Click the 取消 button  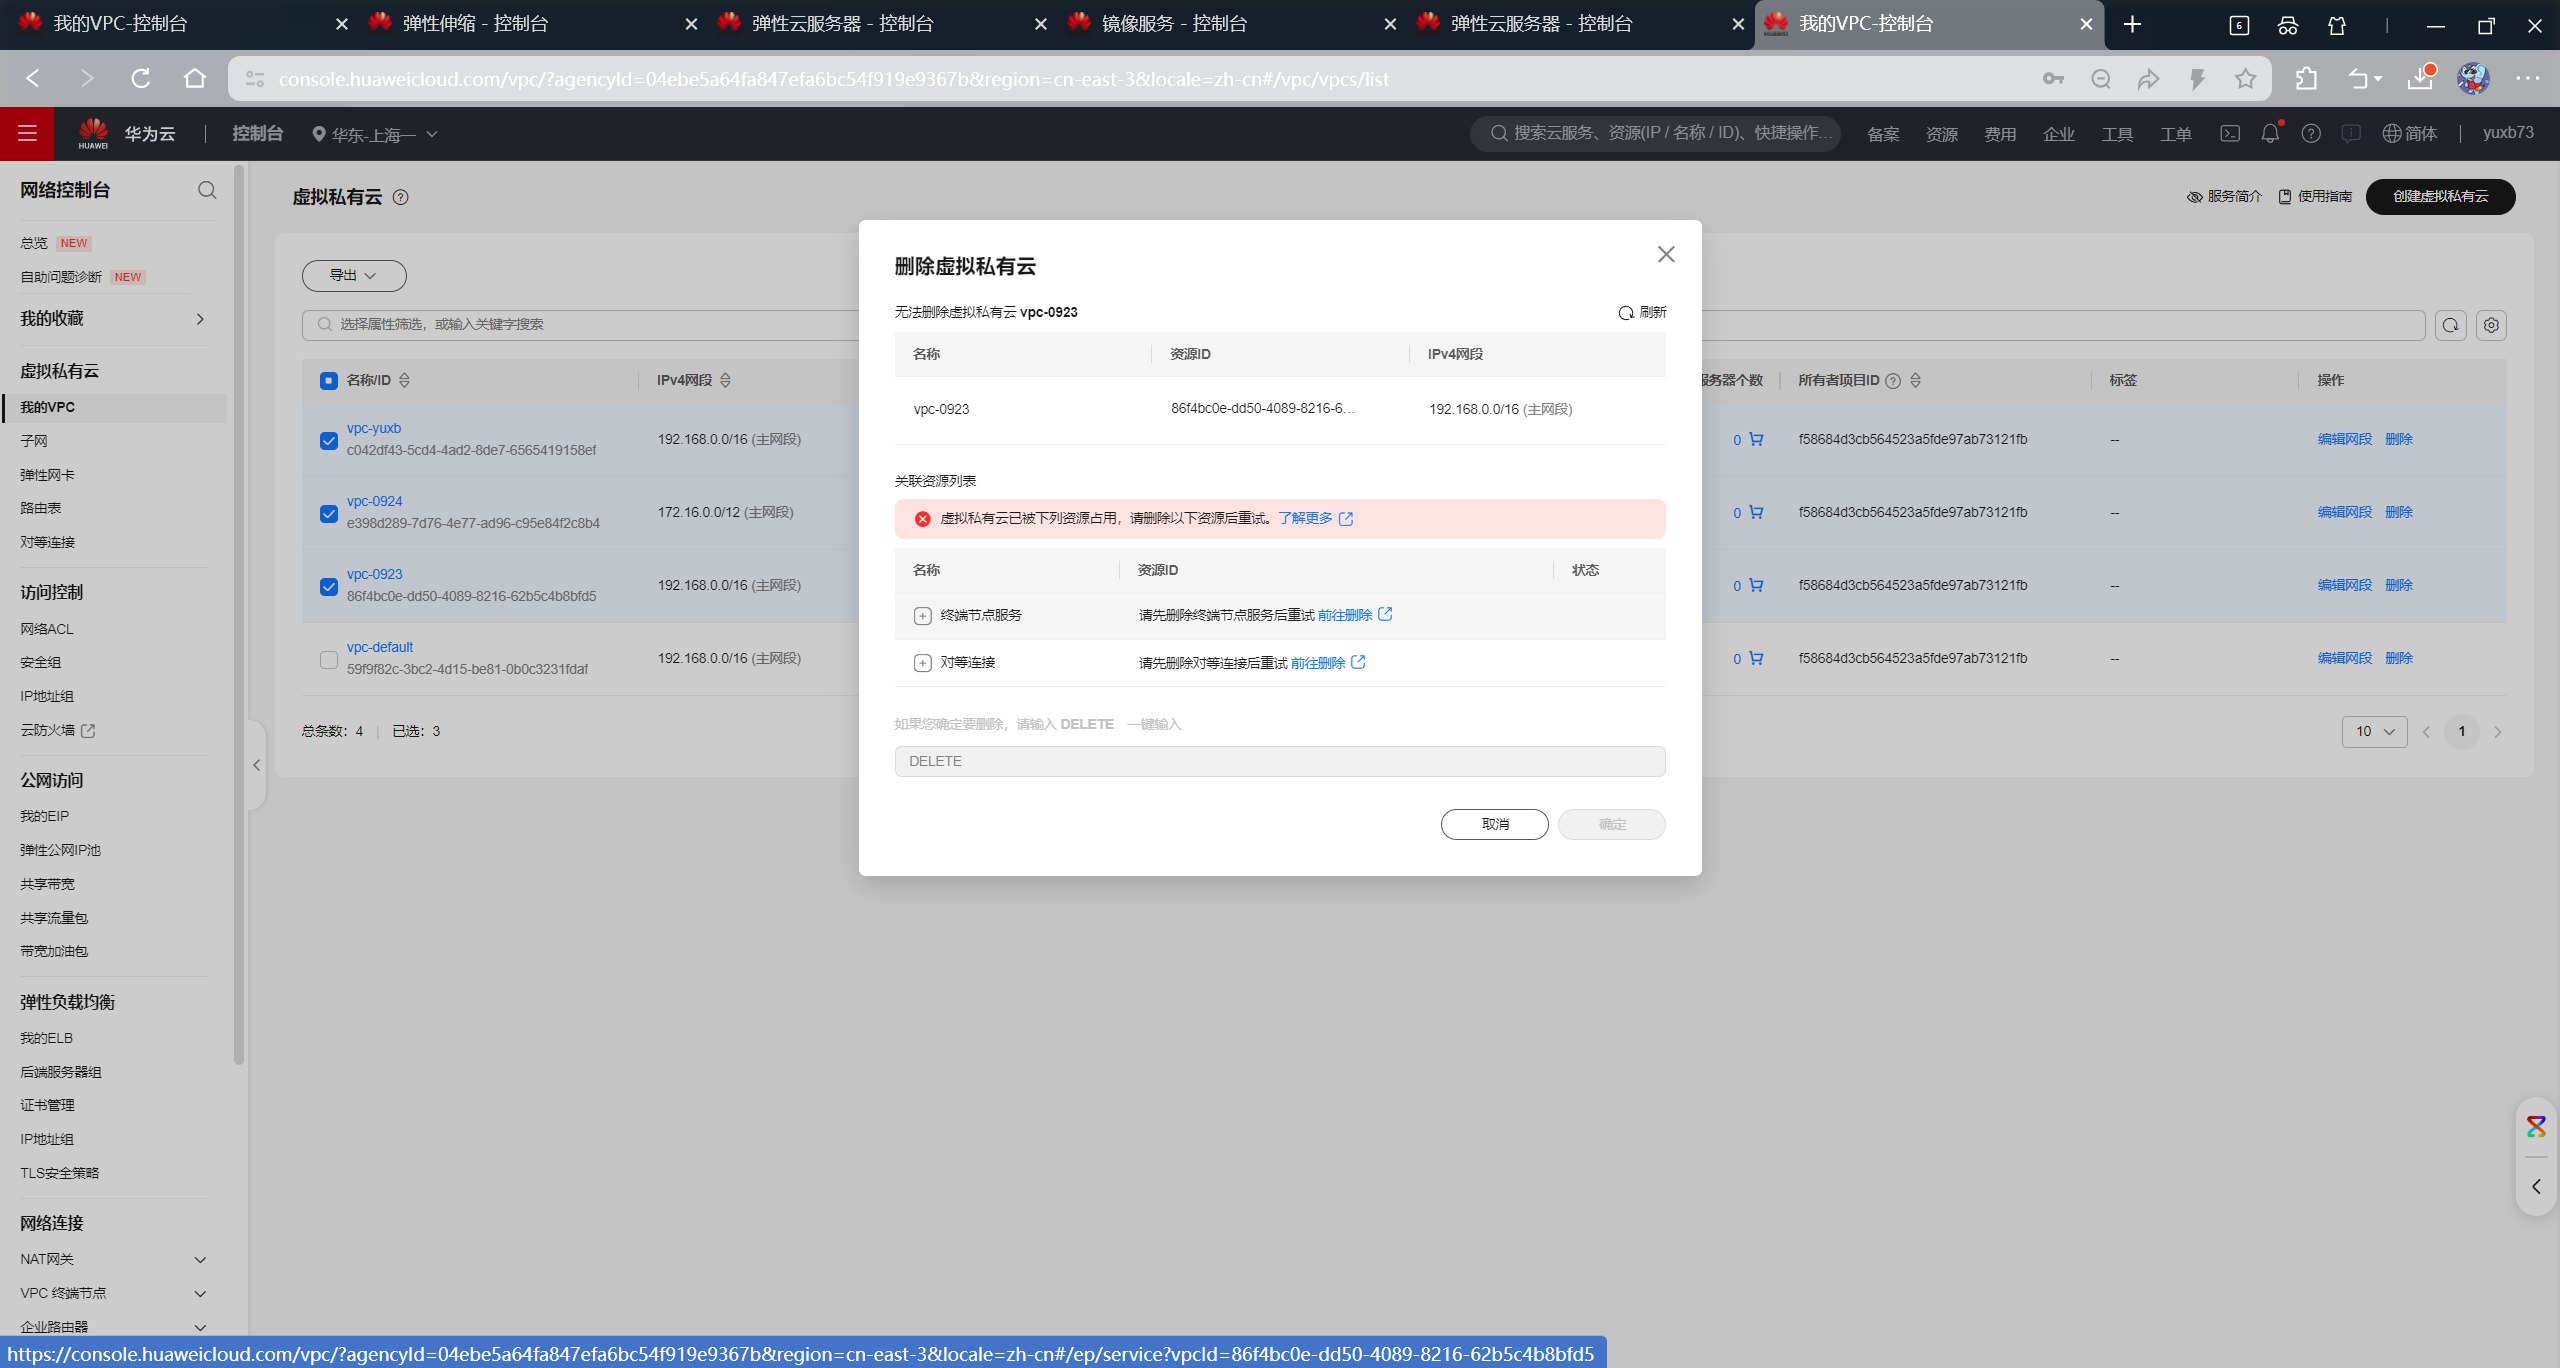(1494, 824)
